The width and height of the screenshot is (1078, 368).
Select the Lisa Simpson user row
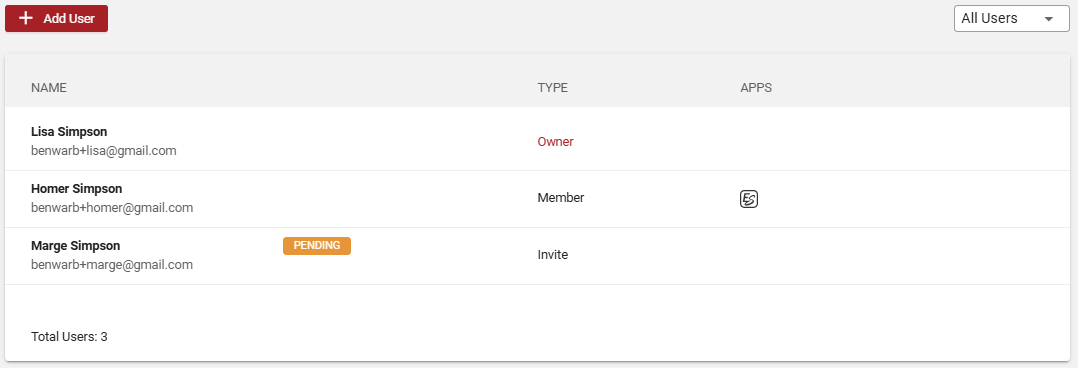click(x=538, y=142)
